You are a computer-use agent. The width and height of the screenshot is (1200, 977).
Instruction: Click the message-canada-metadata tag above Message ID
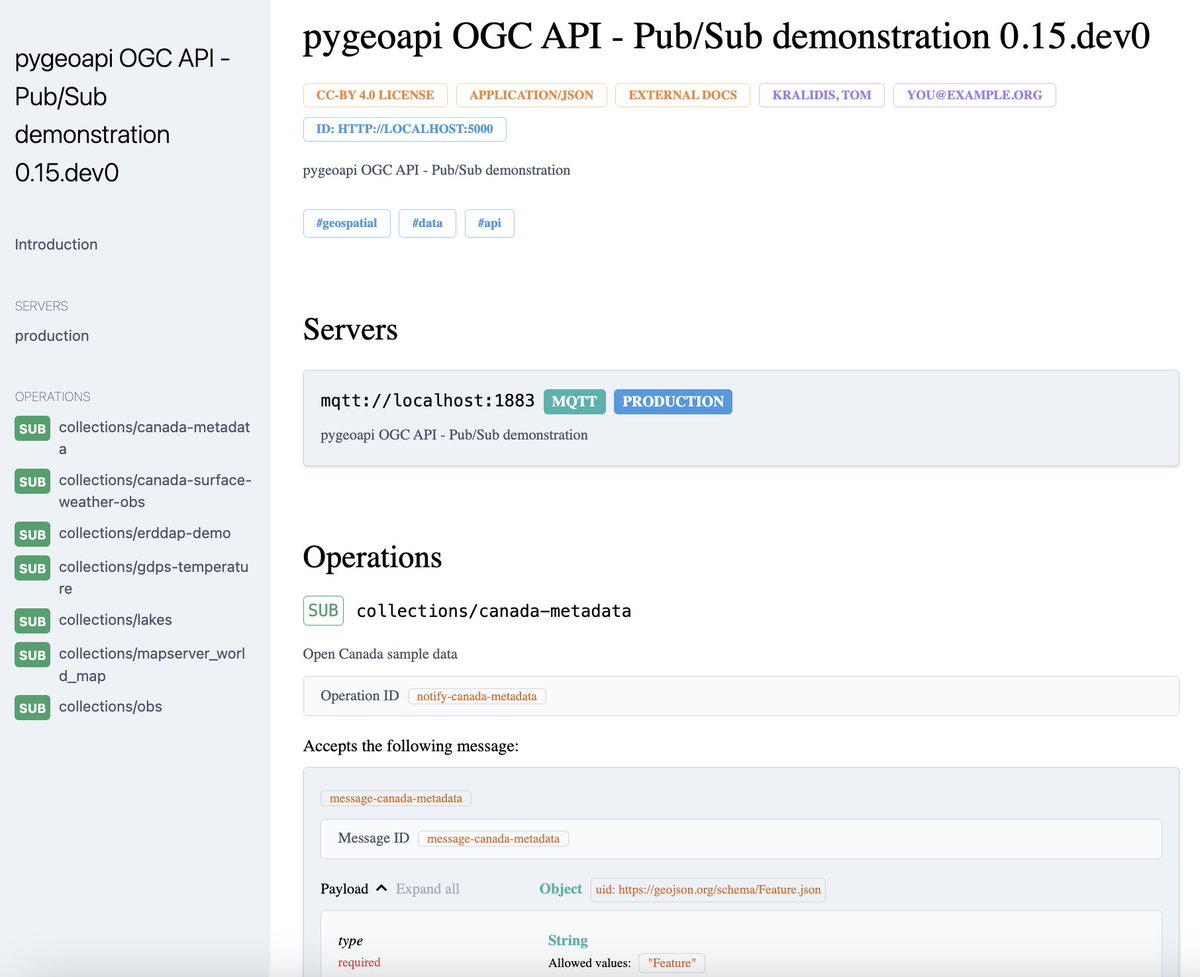pos(396,798)
